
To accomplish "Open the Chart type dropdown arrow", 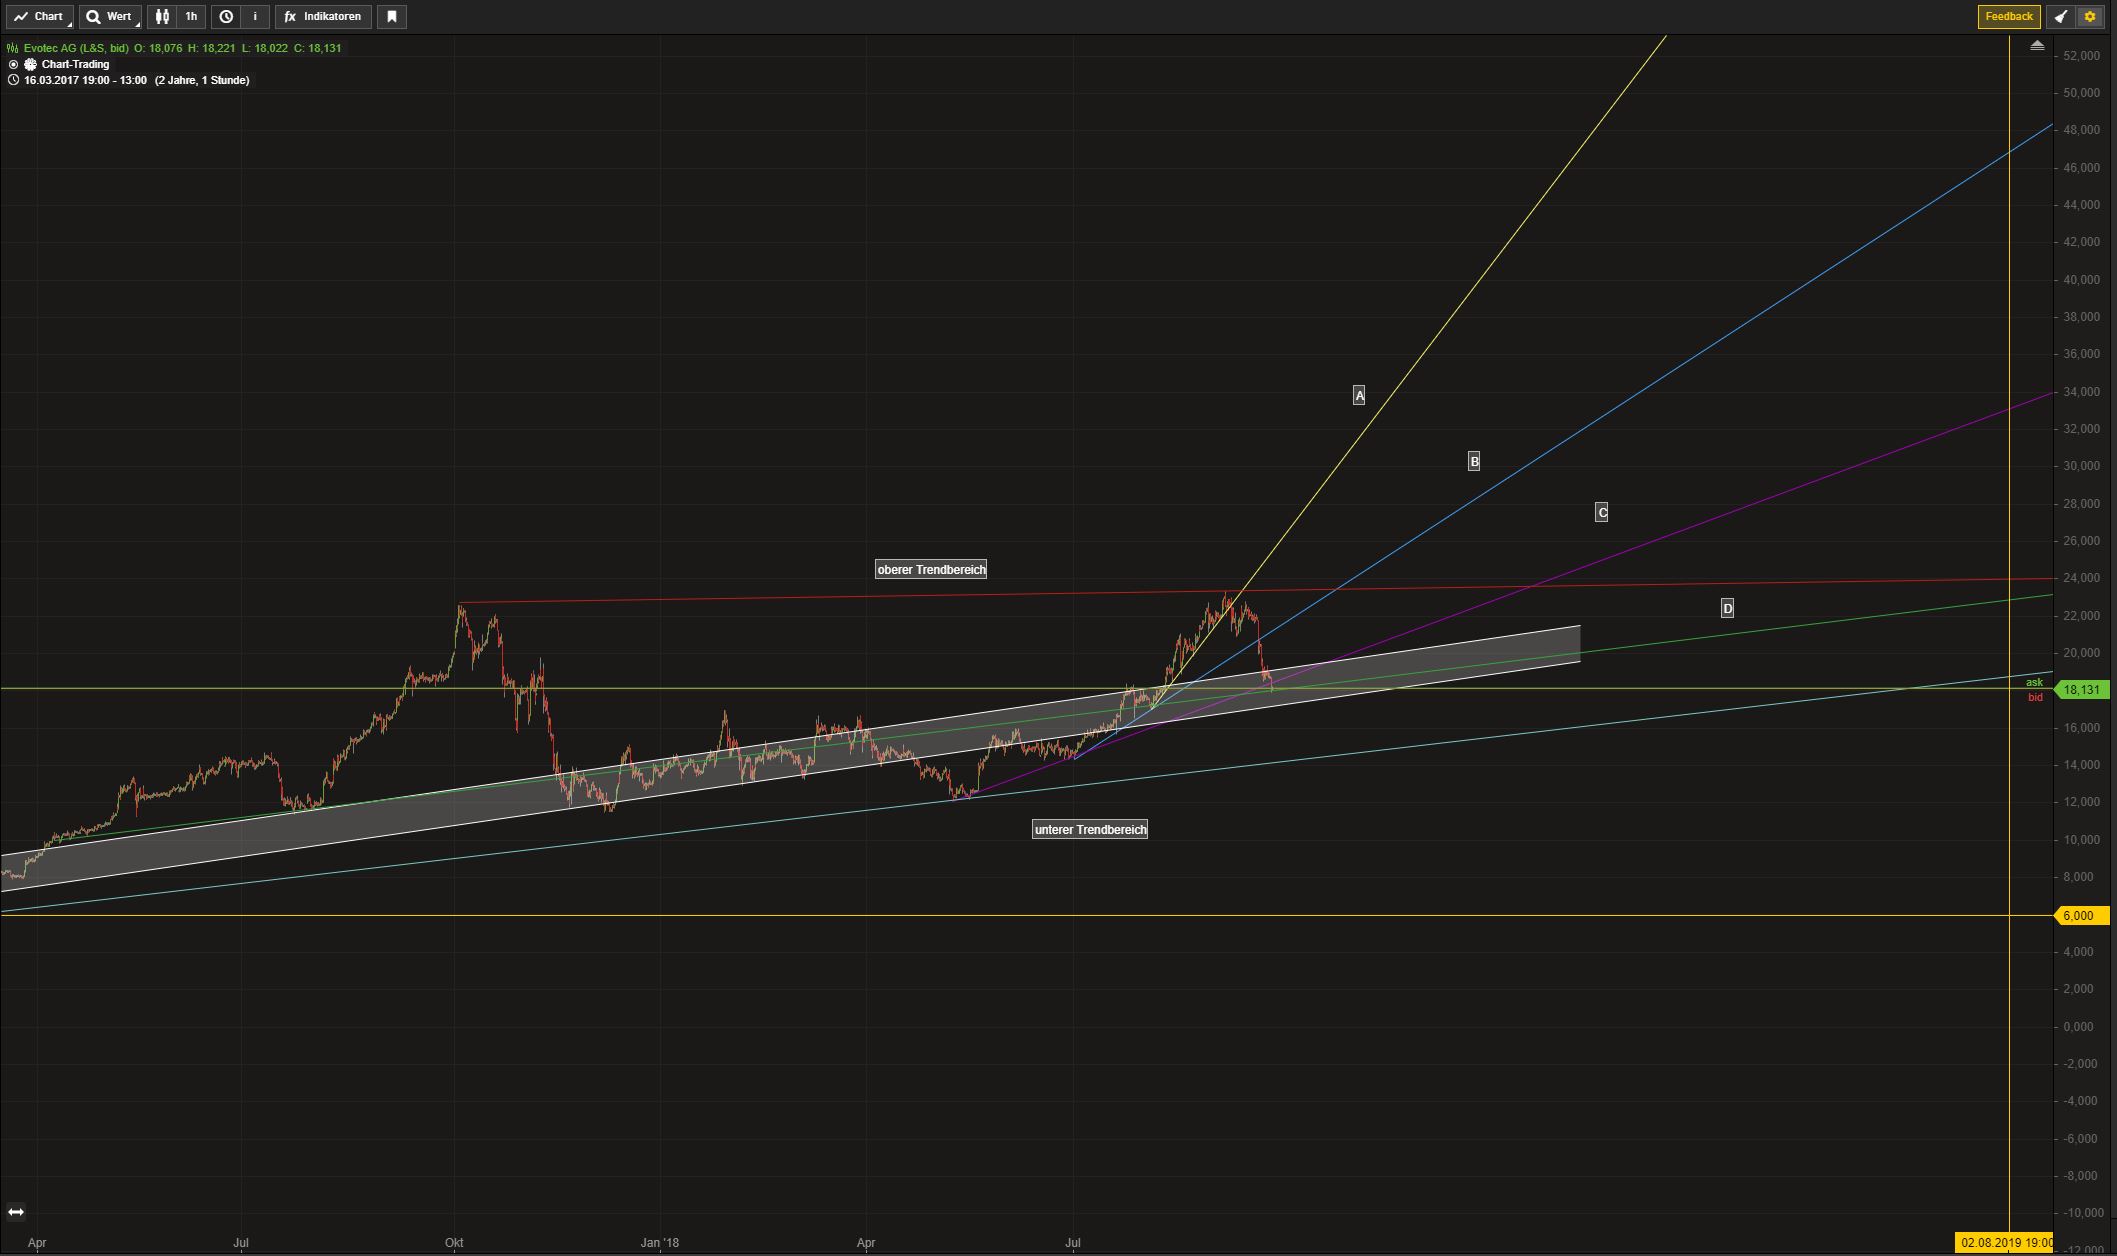I will tap(70, 23).
